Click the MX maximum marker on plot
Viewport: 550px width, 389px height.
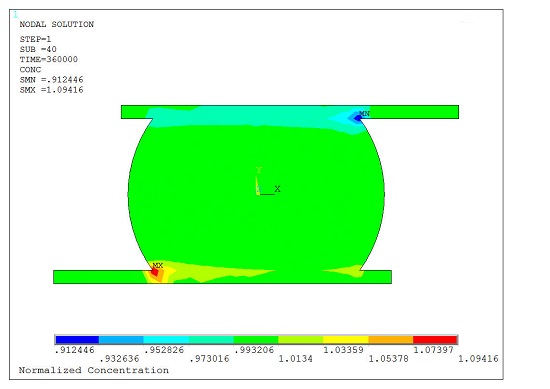pos(157,266)
